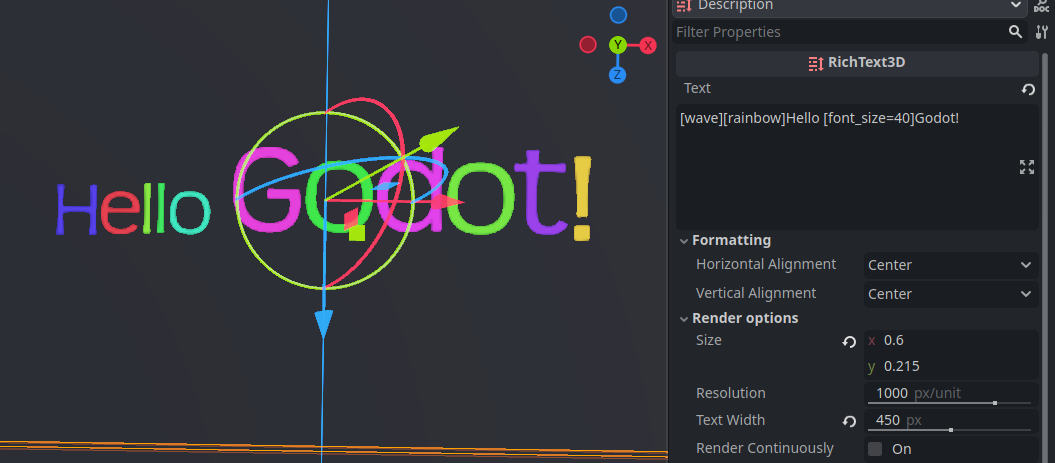Open the inspector filter settings icon
1055x463 pixels.
point(1042,32)
